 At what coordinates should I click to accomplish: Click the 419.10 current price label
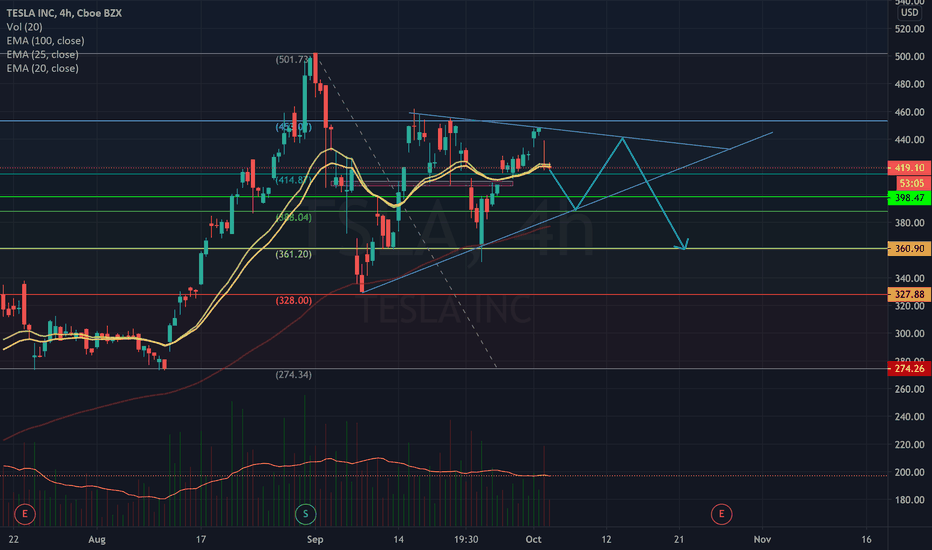(x=909, y=168)
